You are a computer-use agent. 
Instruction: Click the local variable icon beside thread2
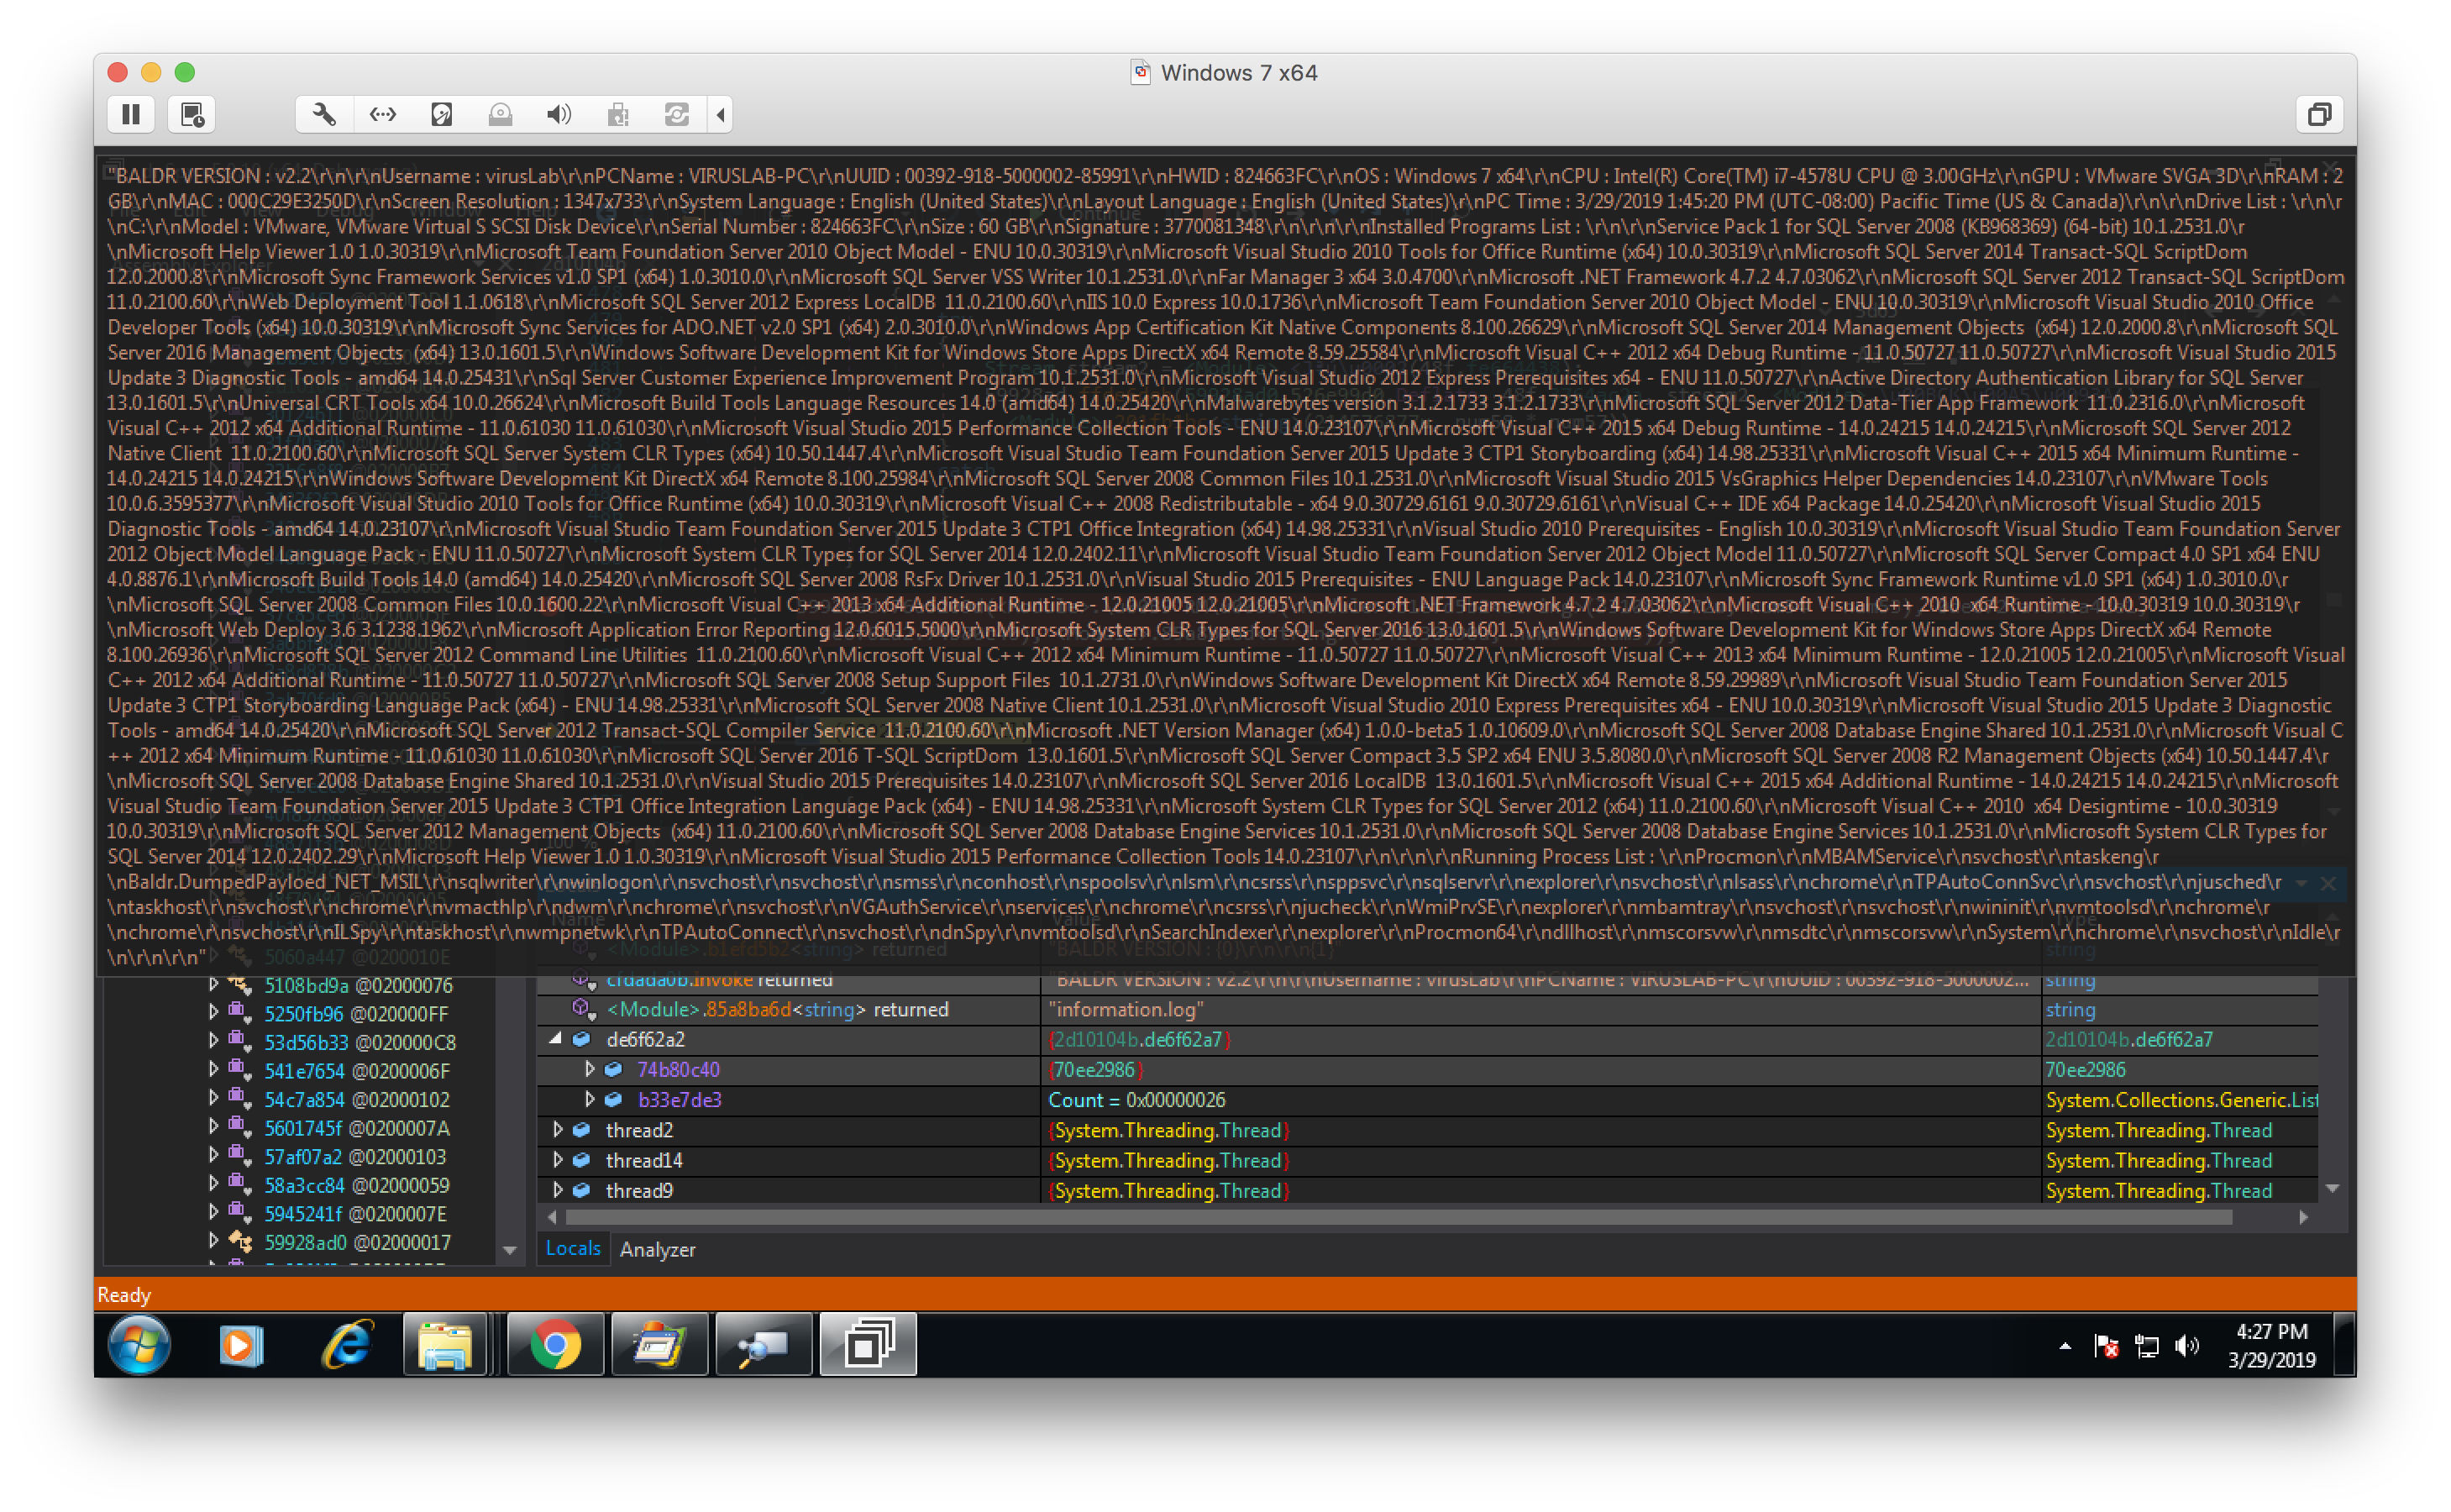point(581,1130)
